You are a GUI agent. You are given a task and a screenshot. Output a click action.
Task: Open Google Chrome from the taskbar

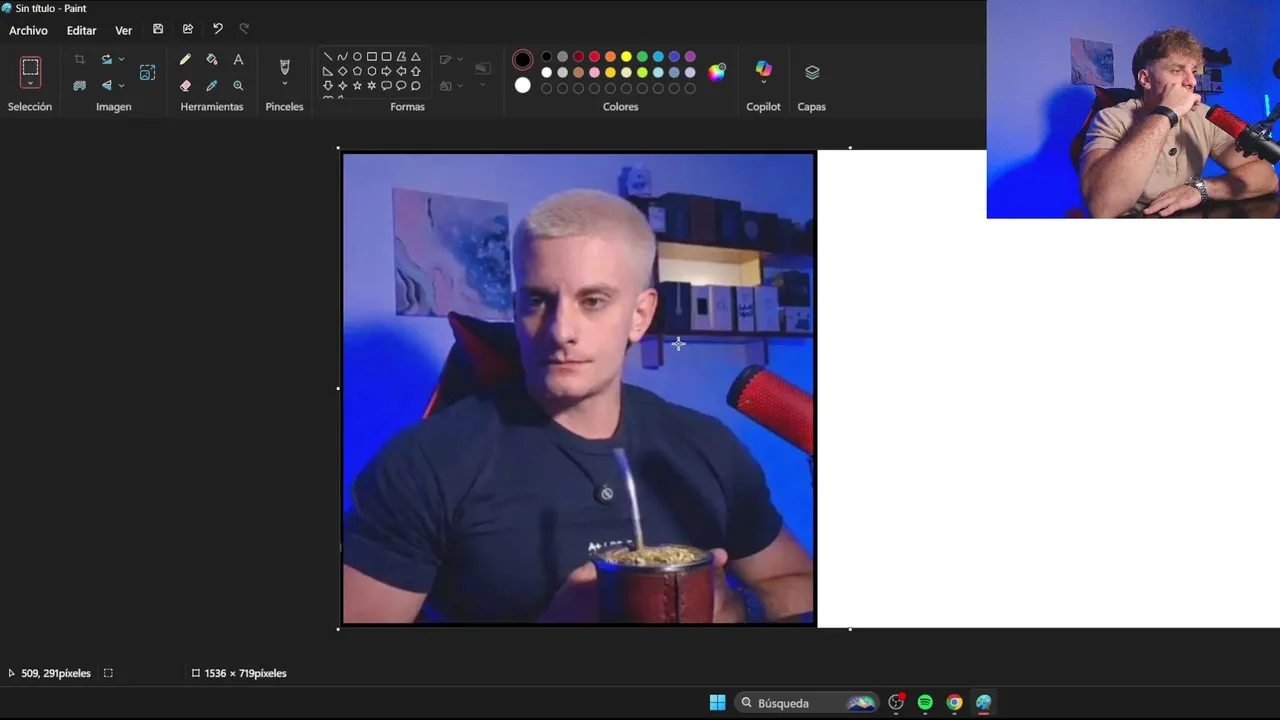click(954, 703)
